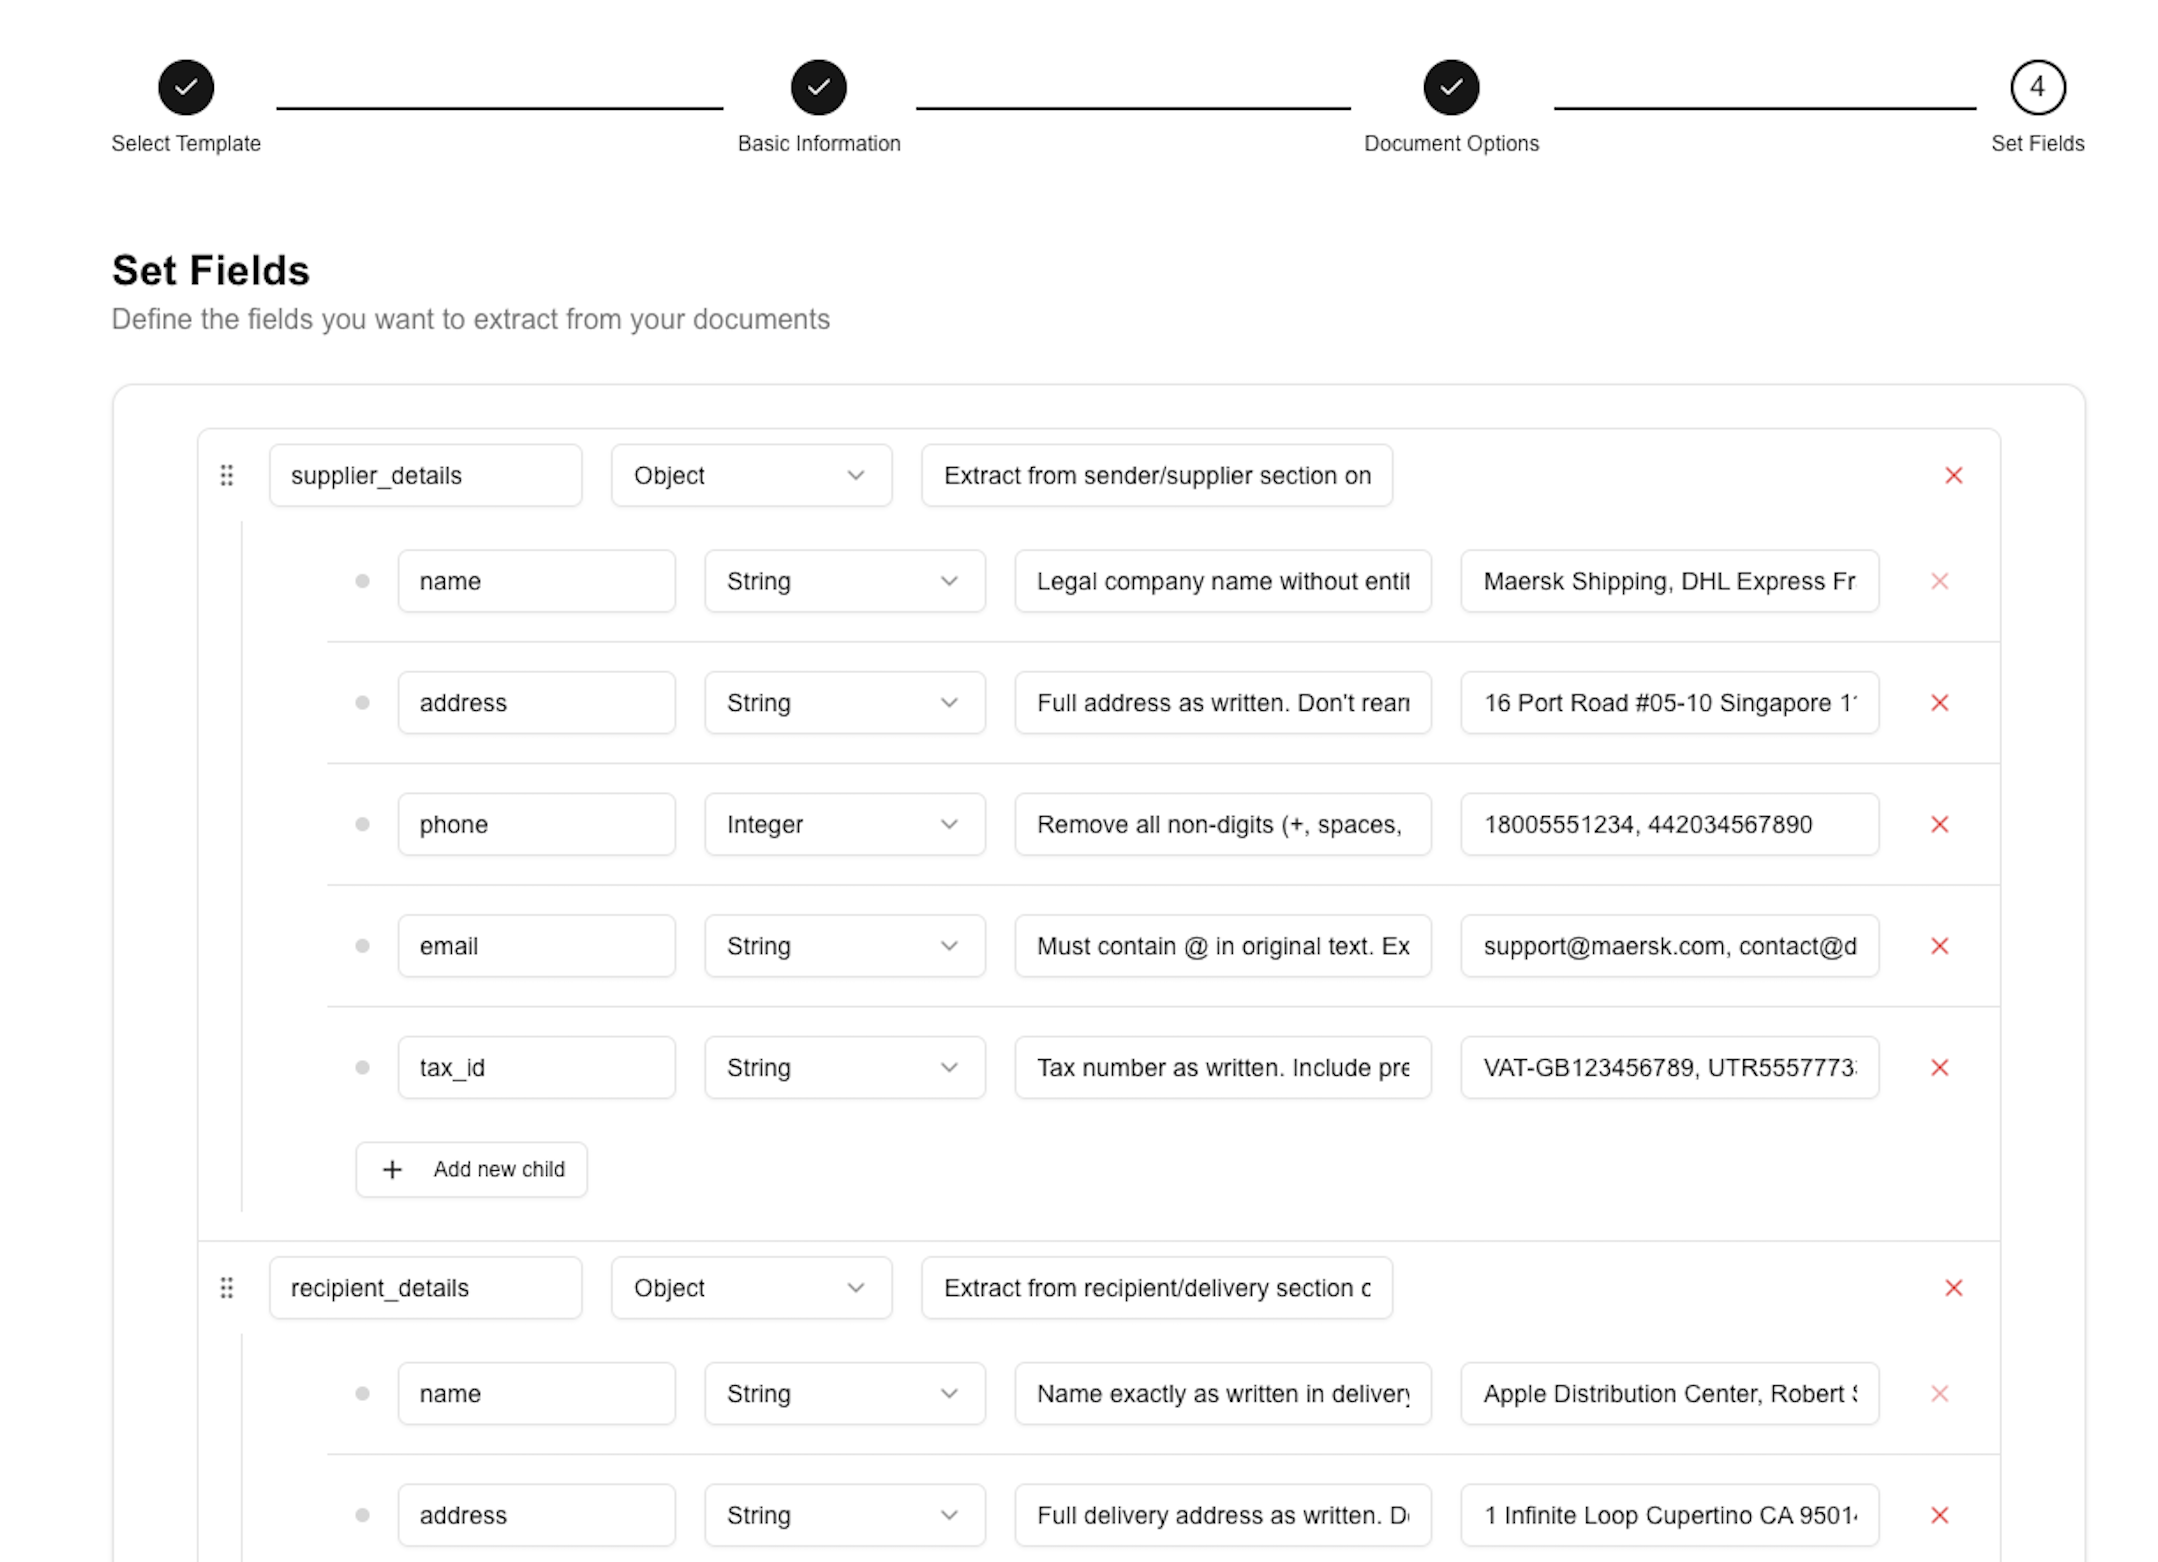This screenshot has height=1562, width=2158.
Task: Click the drag handle for supplier_details
Action: point(226,476)
